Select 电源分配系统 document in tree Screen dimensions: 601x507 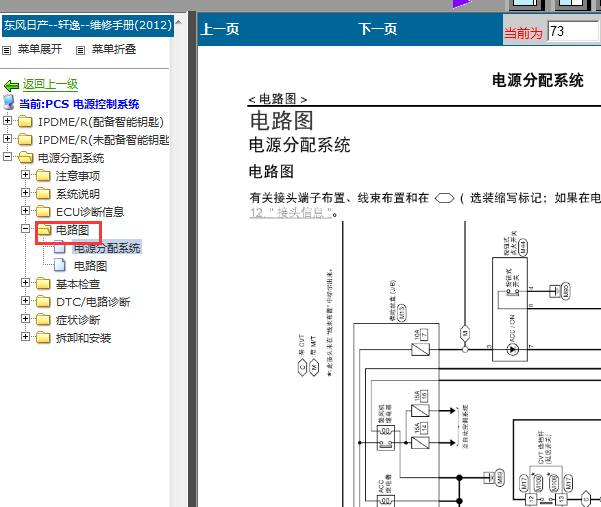pos(107,248)
